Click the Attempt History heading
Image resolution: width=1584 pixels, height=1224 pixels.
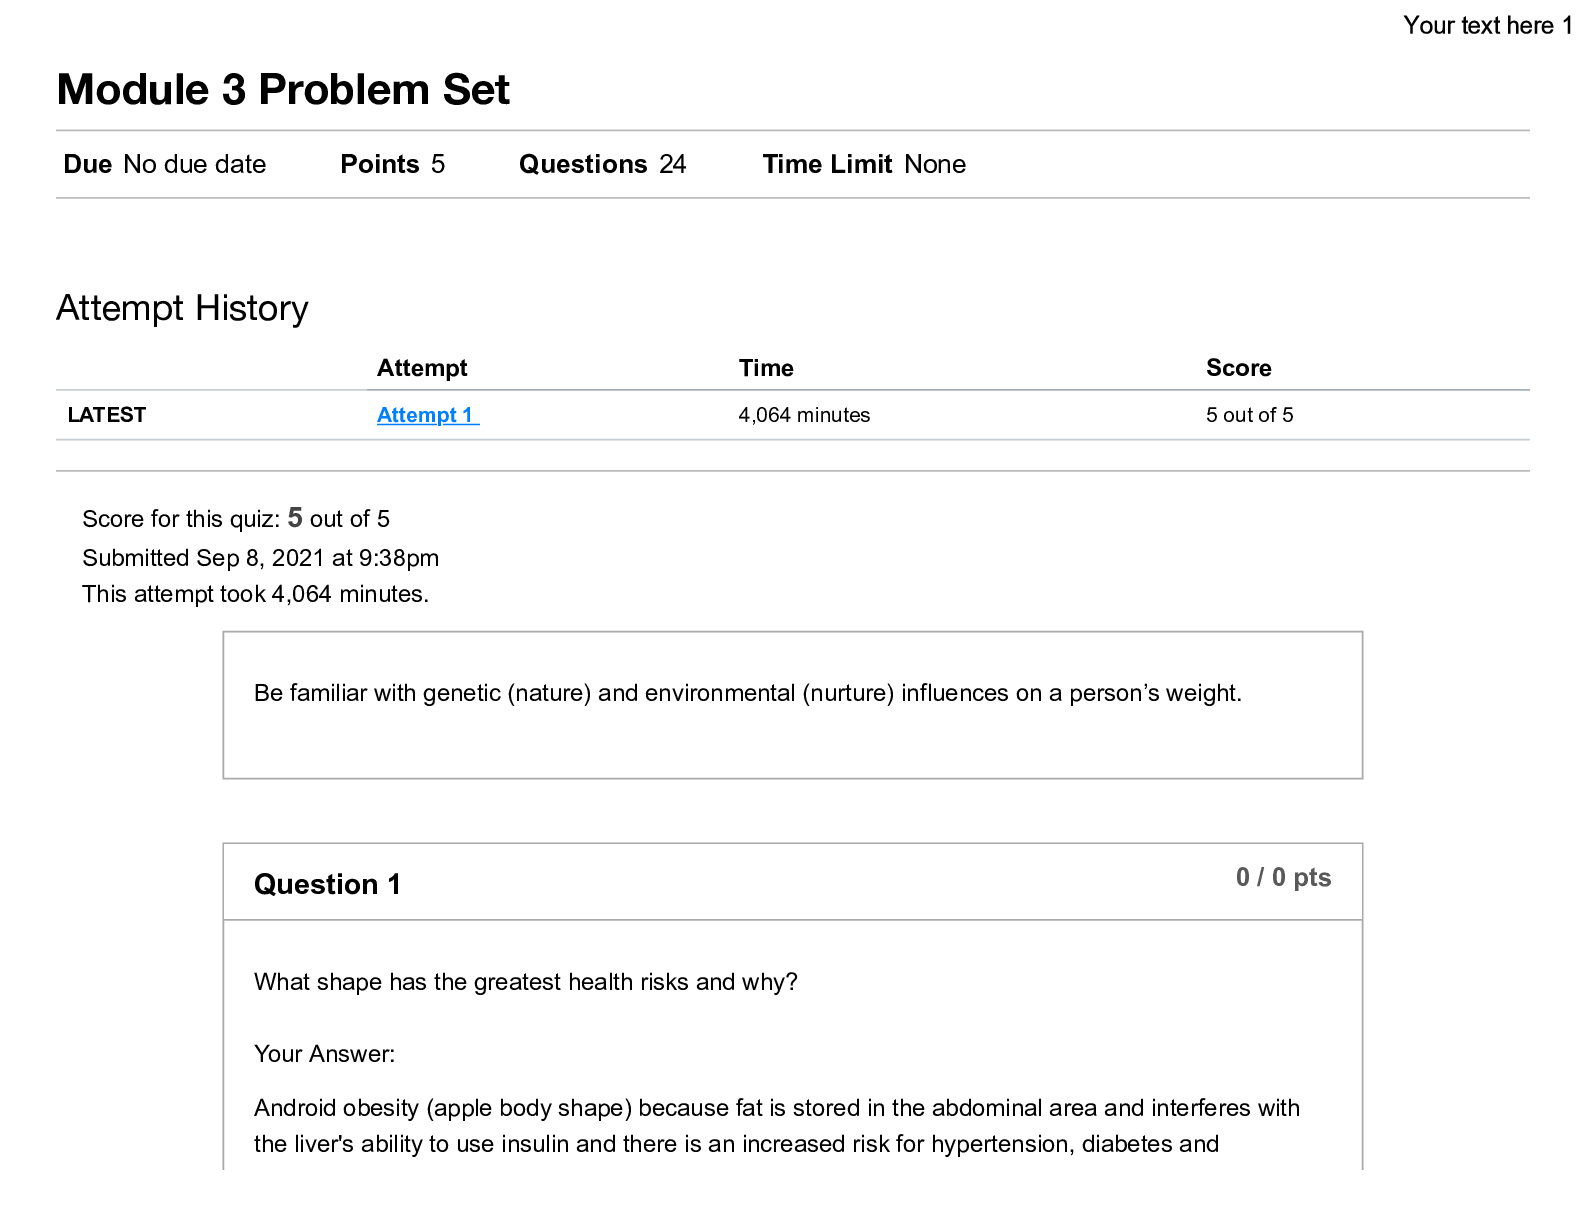coord(182,308)
